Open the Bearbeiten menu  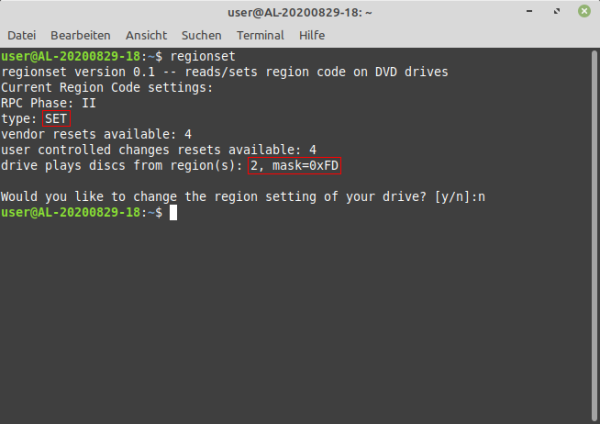[80, 35]
